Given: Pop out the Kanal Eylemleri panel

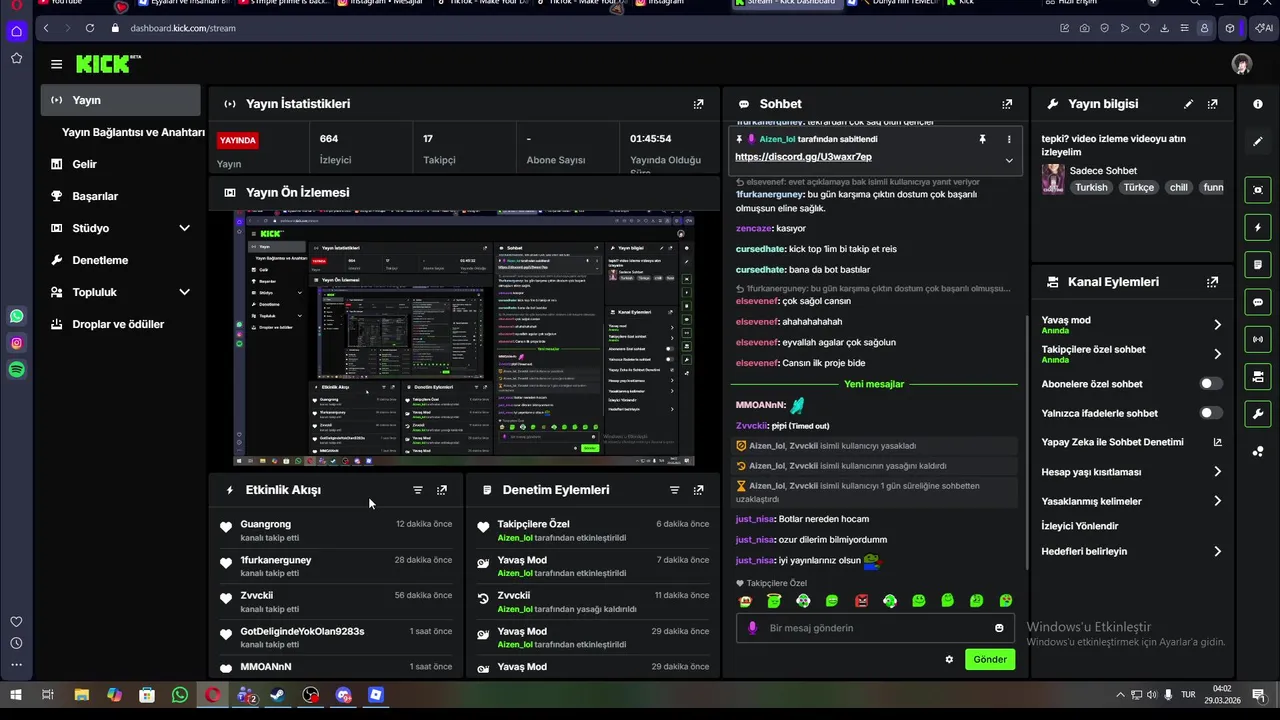Looking at the screenshot, I should click(x=1212, y=282).
